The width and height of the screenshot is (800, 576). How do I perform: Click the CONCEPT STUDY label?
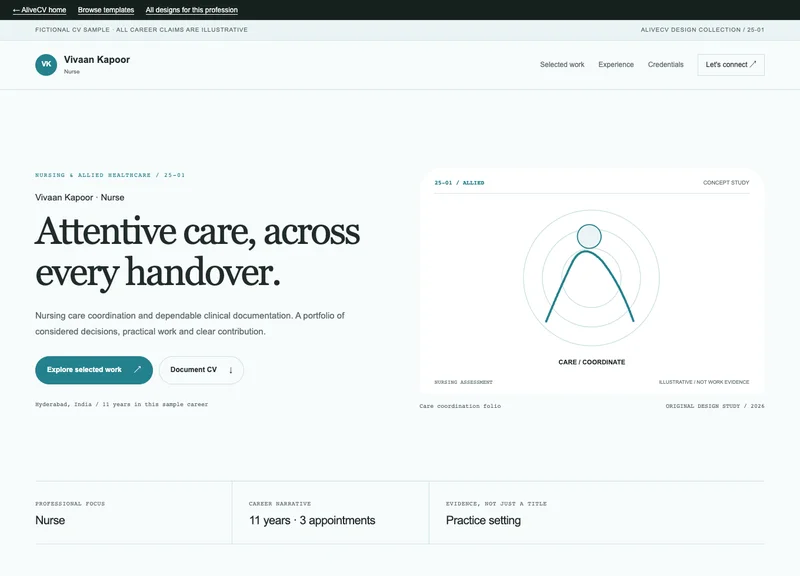pos(726,183)
